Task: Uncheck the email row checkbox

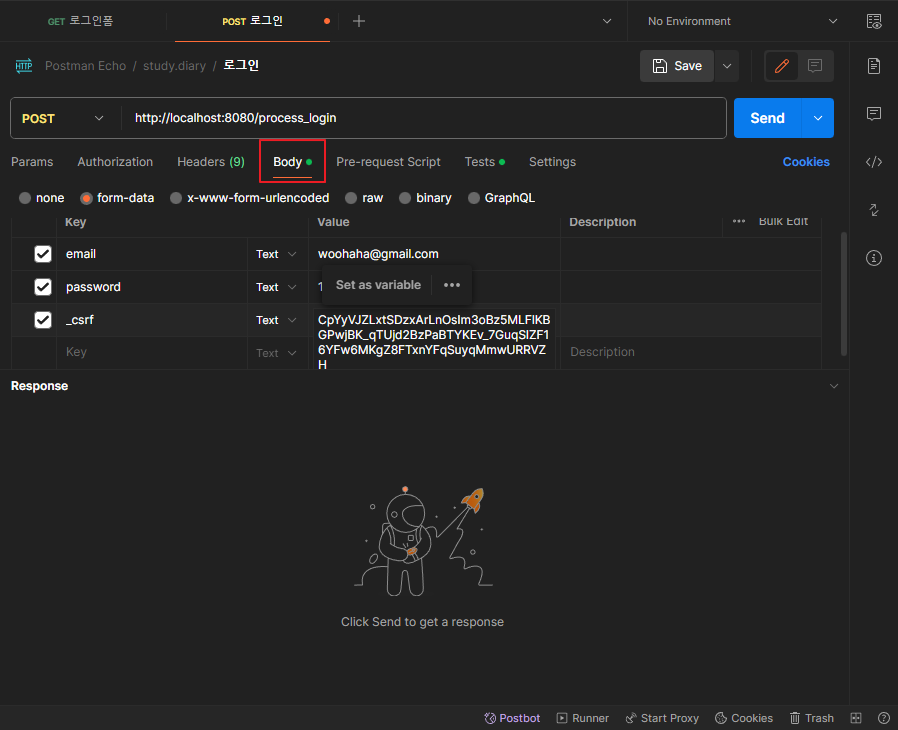Action: tap(43, 254)
